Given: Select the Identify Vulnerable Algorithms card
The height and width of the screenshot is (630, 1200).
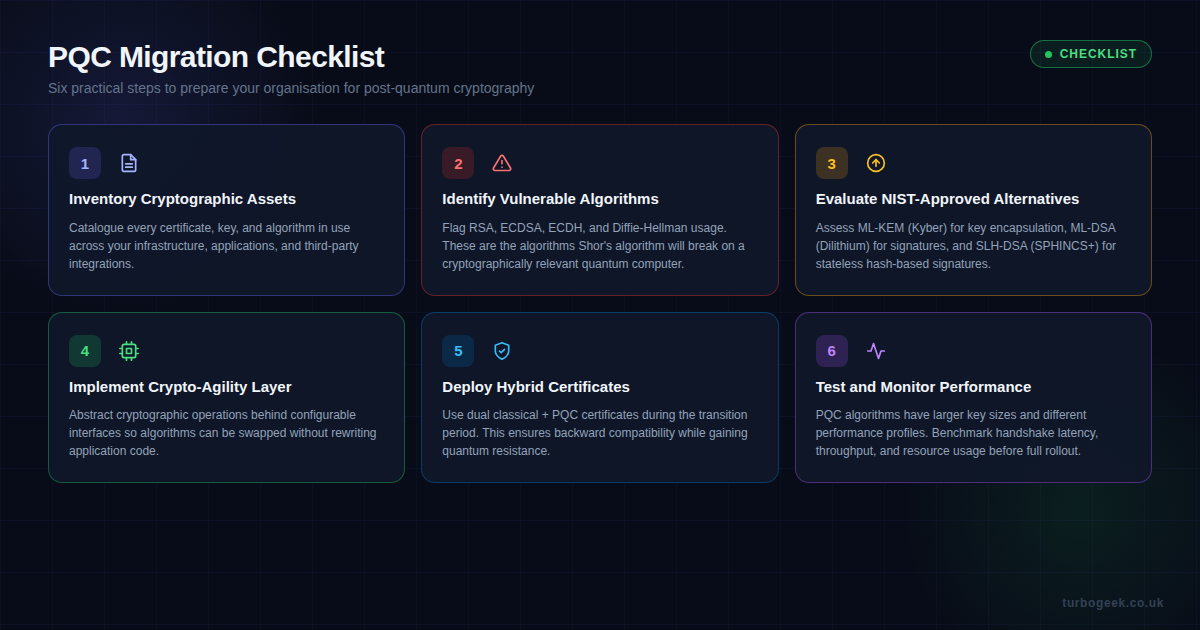Looking at the screenshot, I should pyautogui.click(x=600, y=210).
